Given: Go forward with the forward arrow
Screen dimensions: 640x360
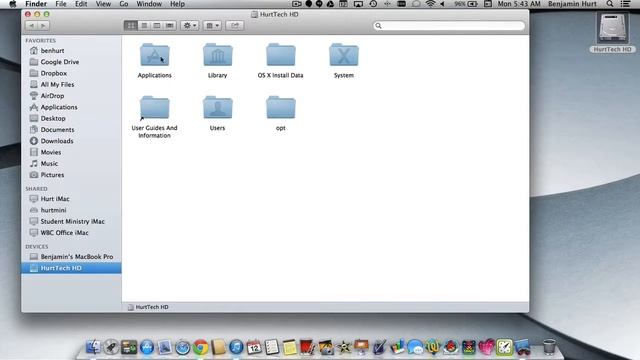Looking at the screenshot, I should [43, 25].
